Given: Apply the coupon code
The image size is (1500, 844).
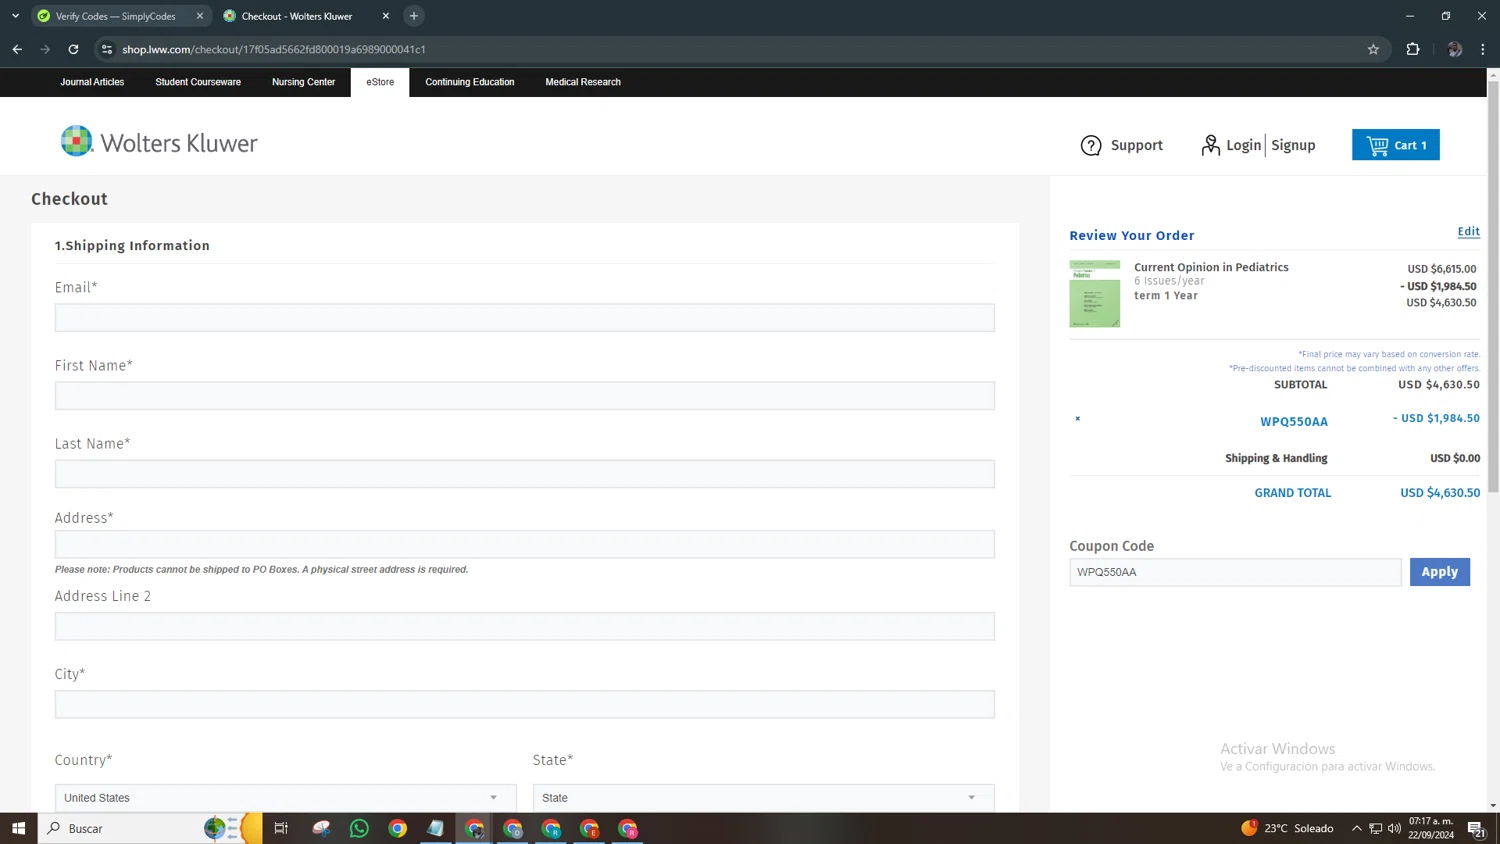Looking at the screenshot, I should tap(1439, 572).
